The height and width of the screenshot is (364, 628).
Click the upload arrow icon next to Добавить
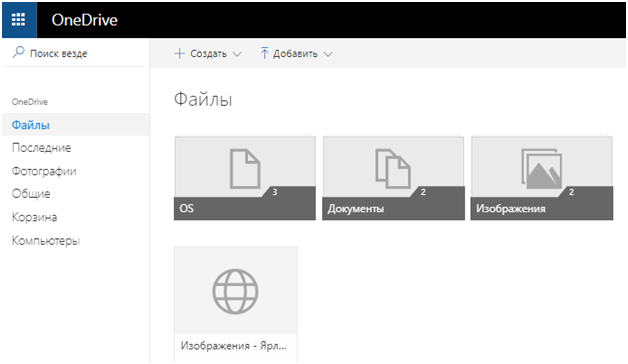(264, 53)
